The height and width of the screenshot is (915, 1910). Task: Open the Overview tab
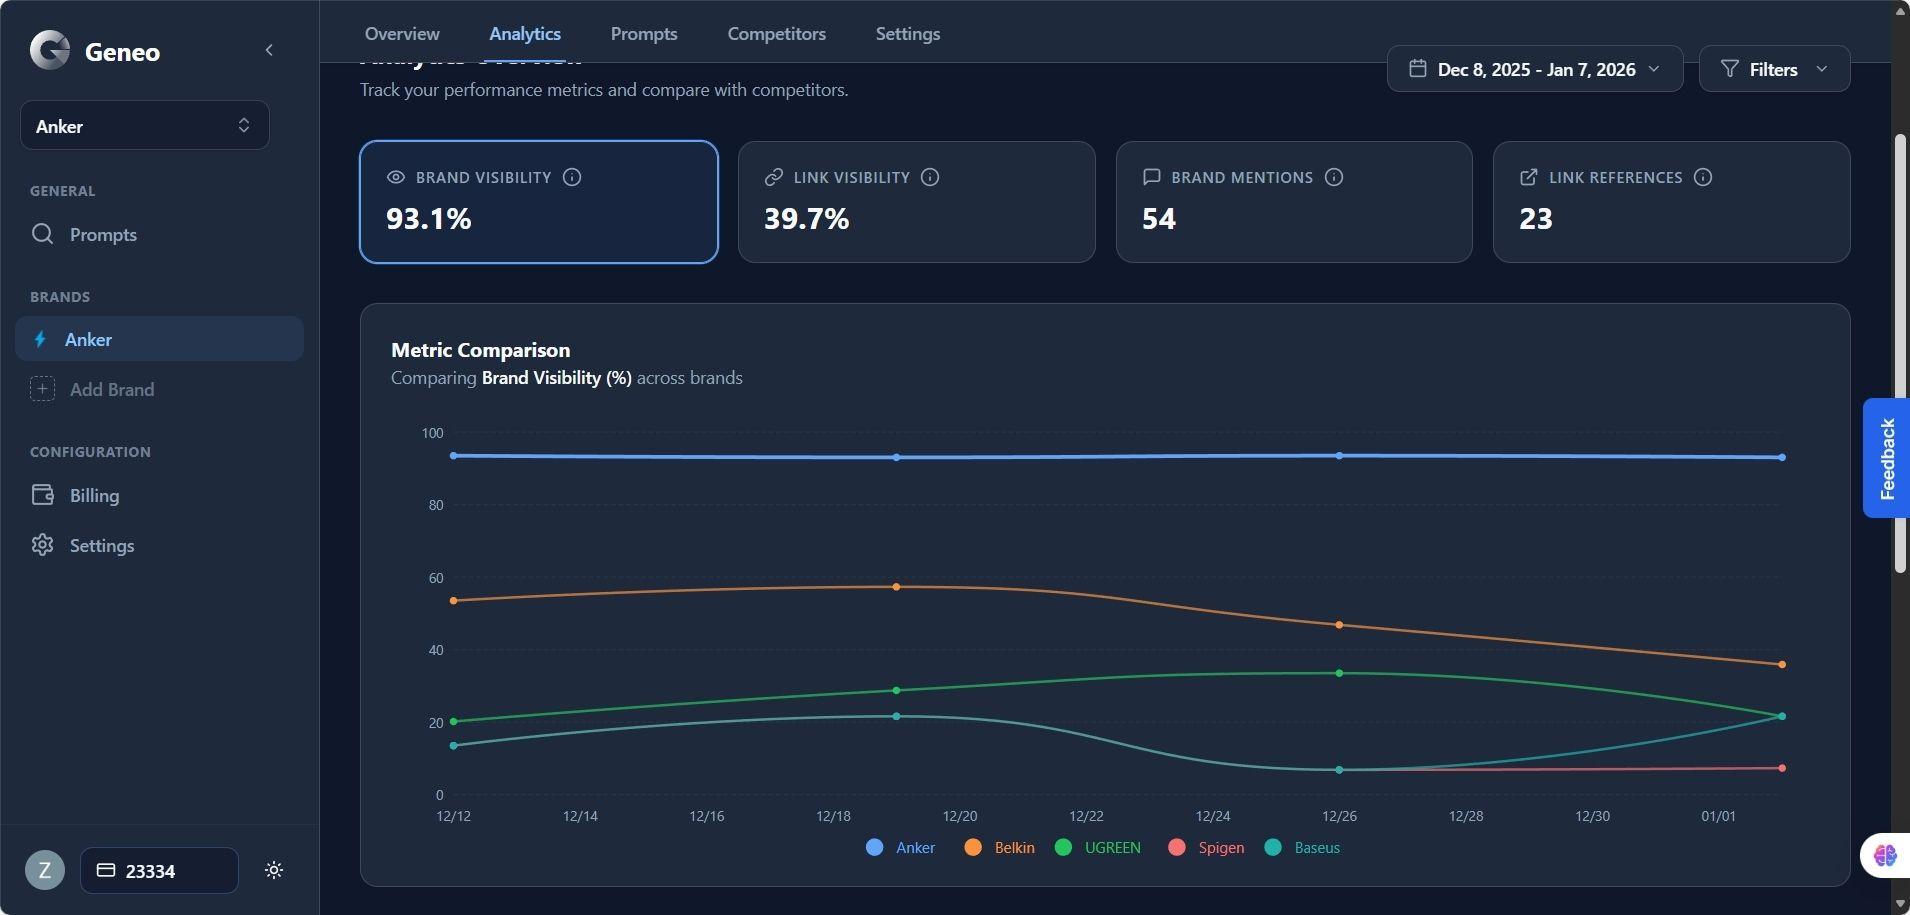click(x=401, y=33)
